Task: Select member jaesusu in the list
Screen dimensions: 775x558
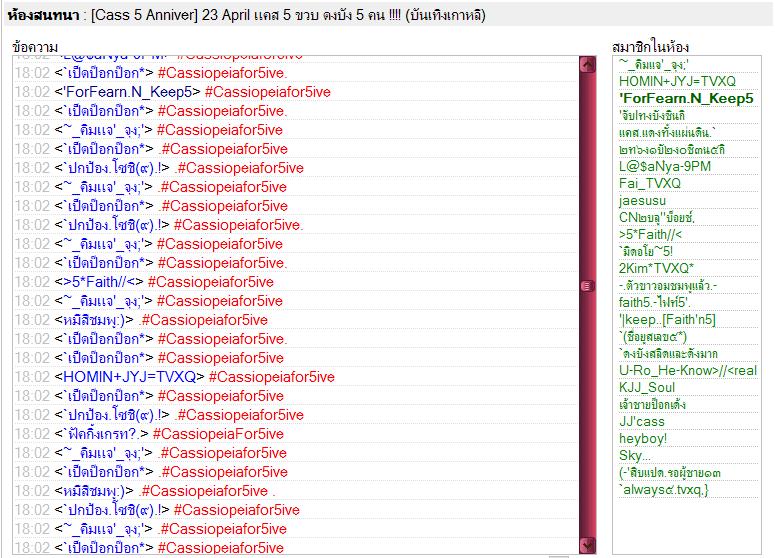Action: [x=642, y=201]
